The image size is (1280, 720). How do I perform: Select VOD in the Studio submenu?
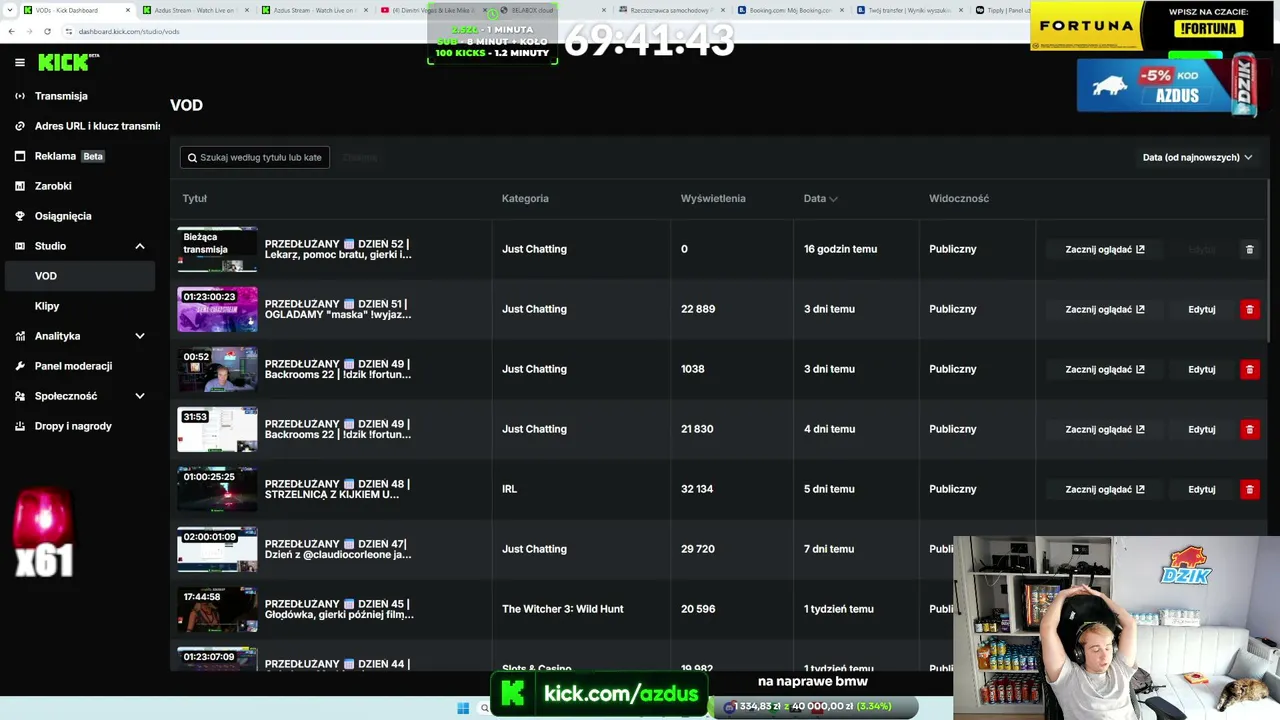point(80,276)
